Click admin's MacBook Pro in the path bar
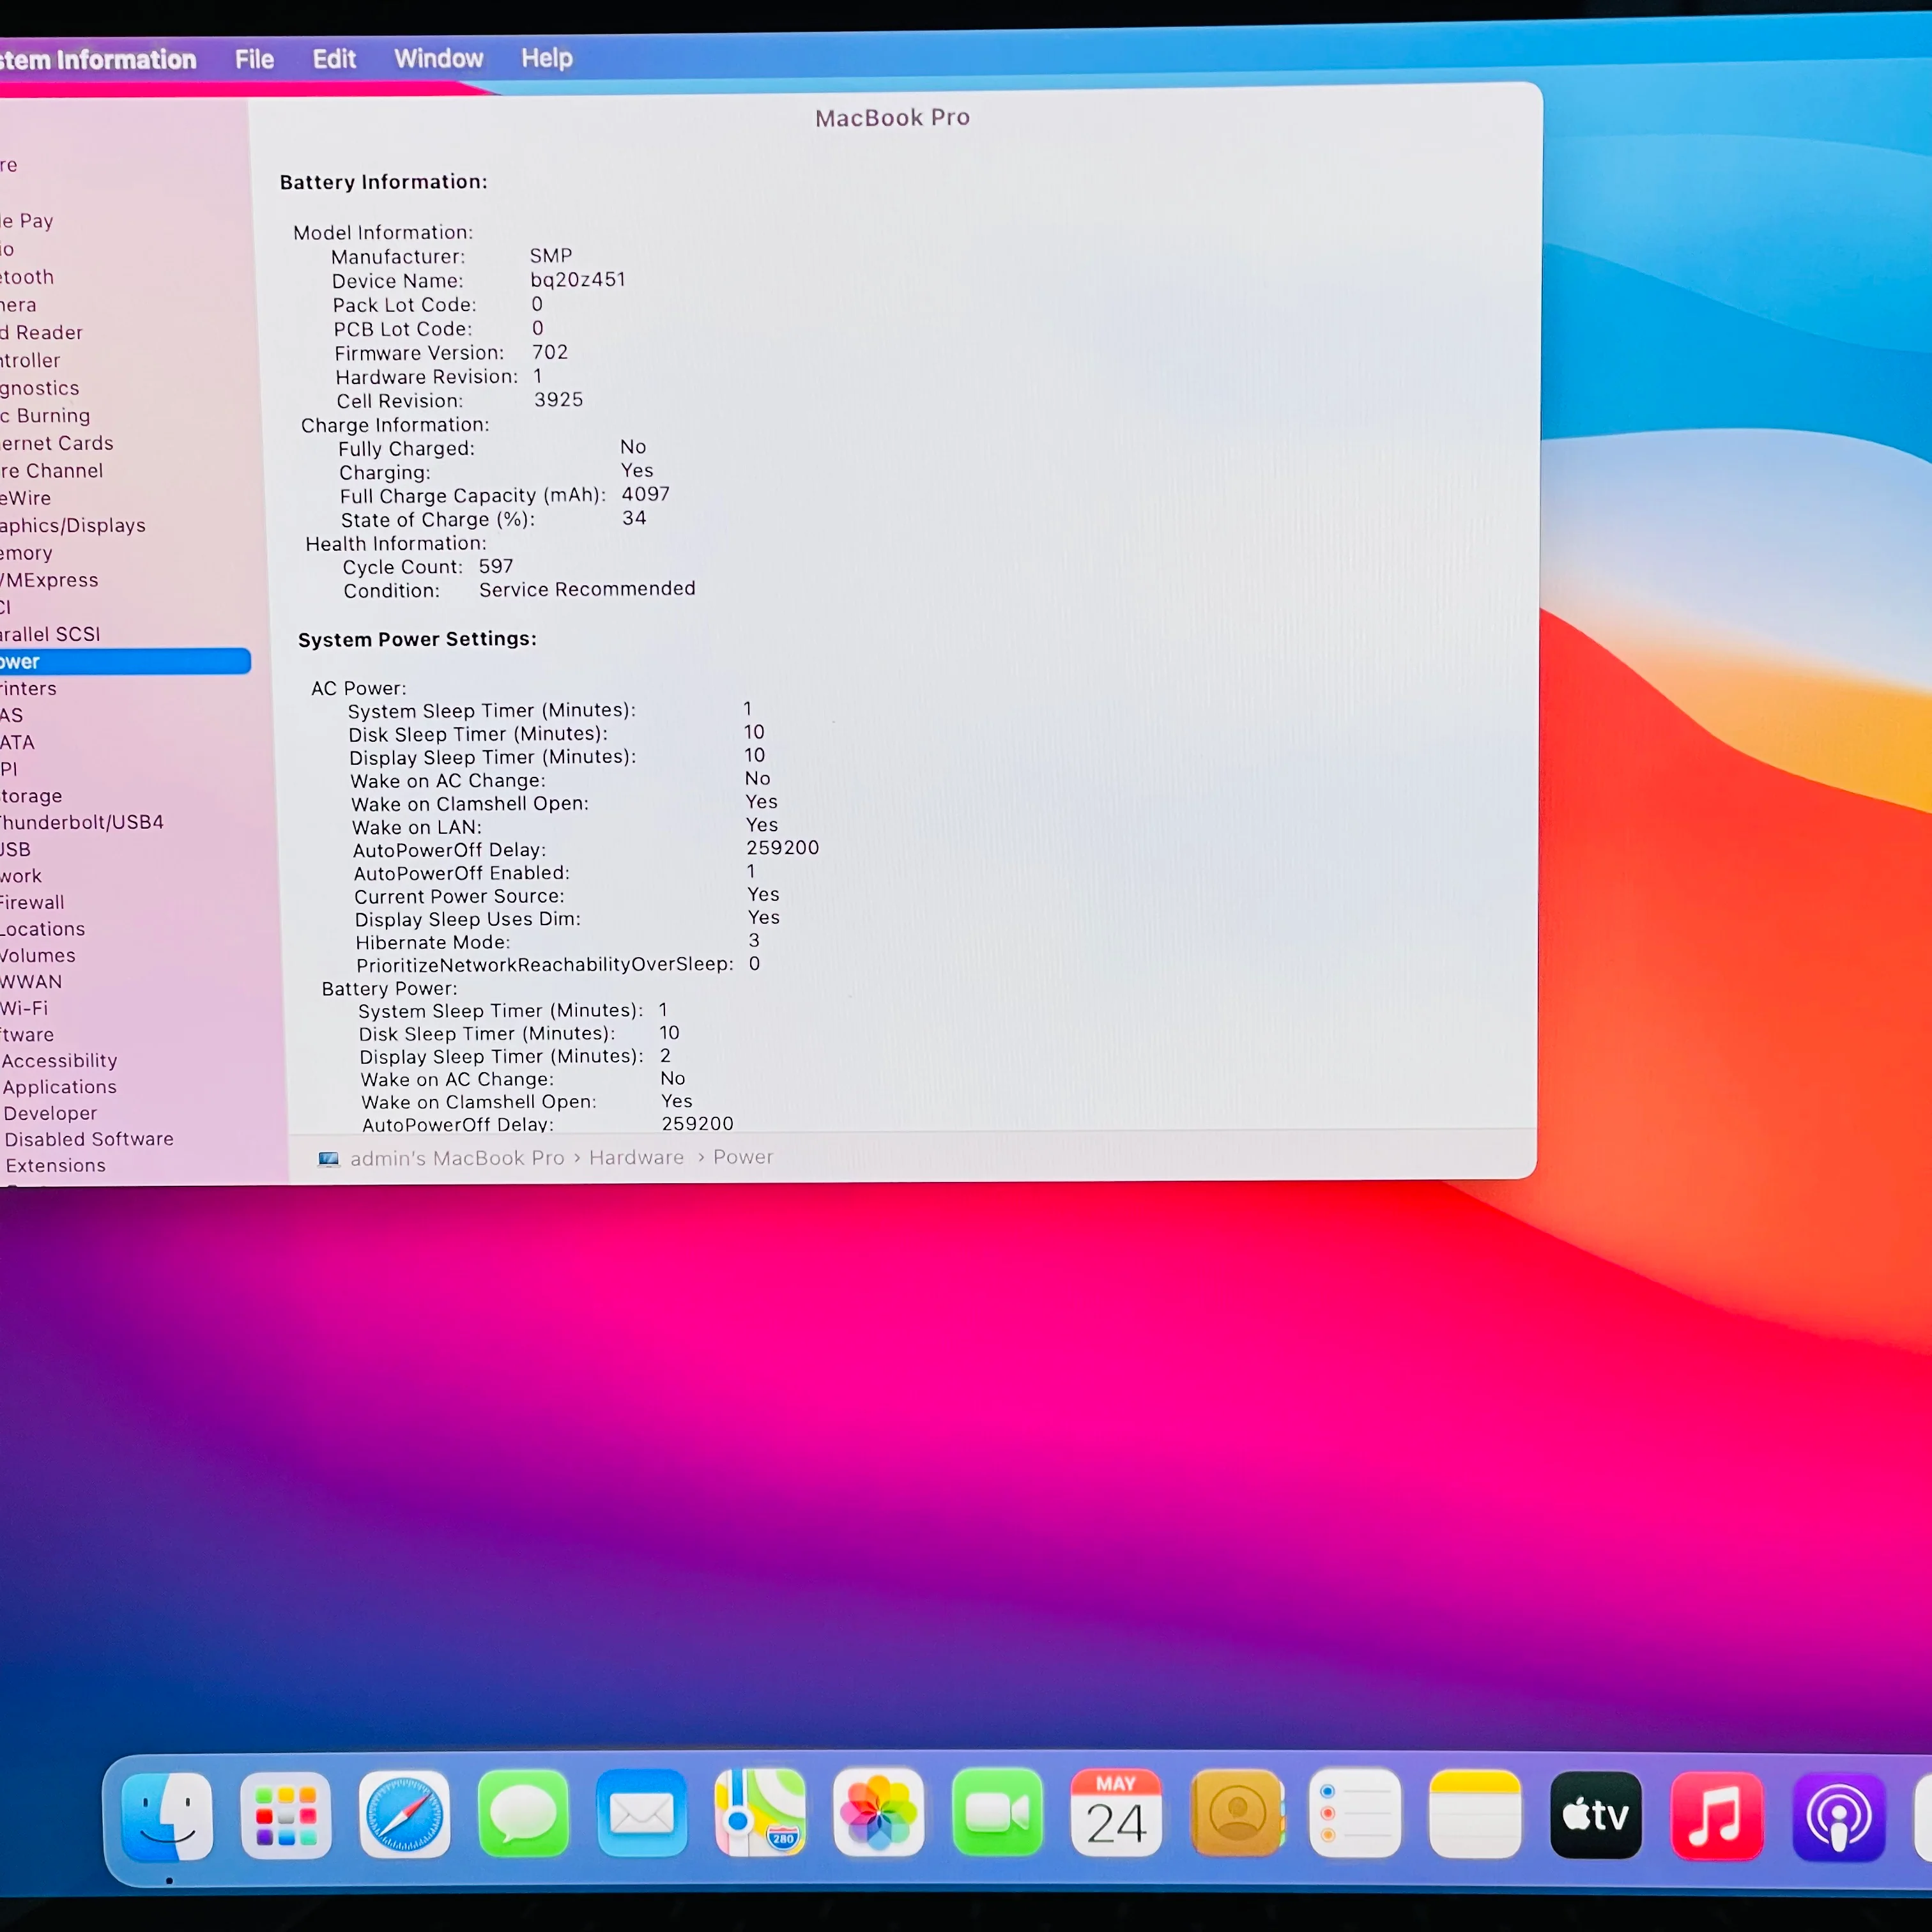Screen dimensions: 1932x1932 click(457, 1158)
